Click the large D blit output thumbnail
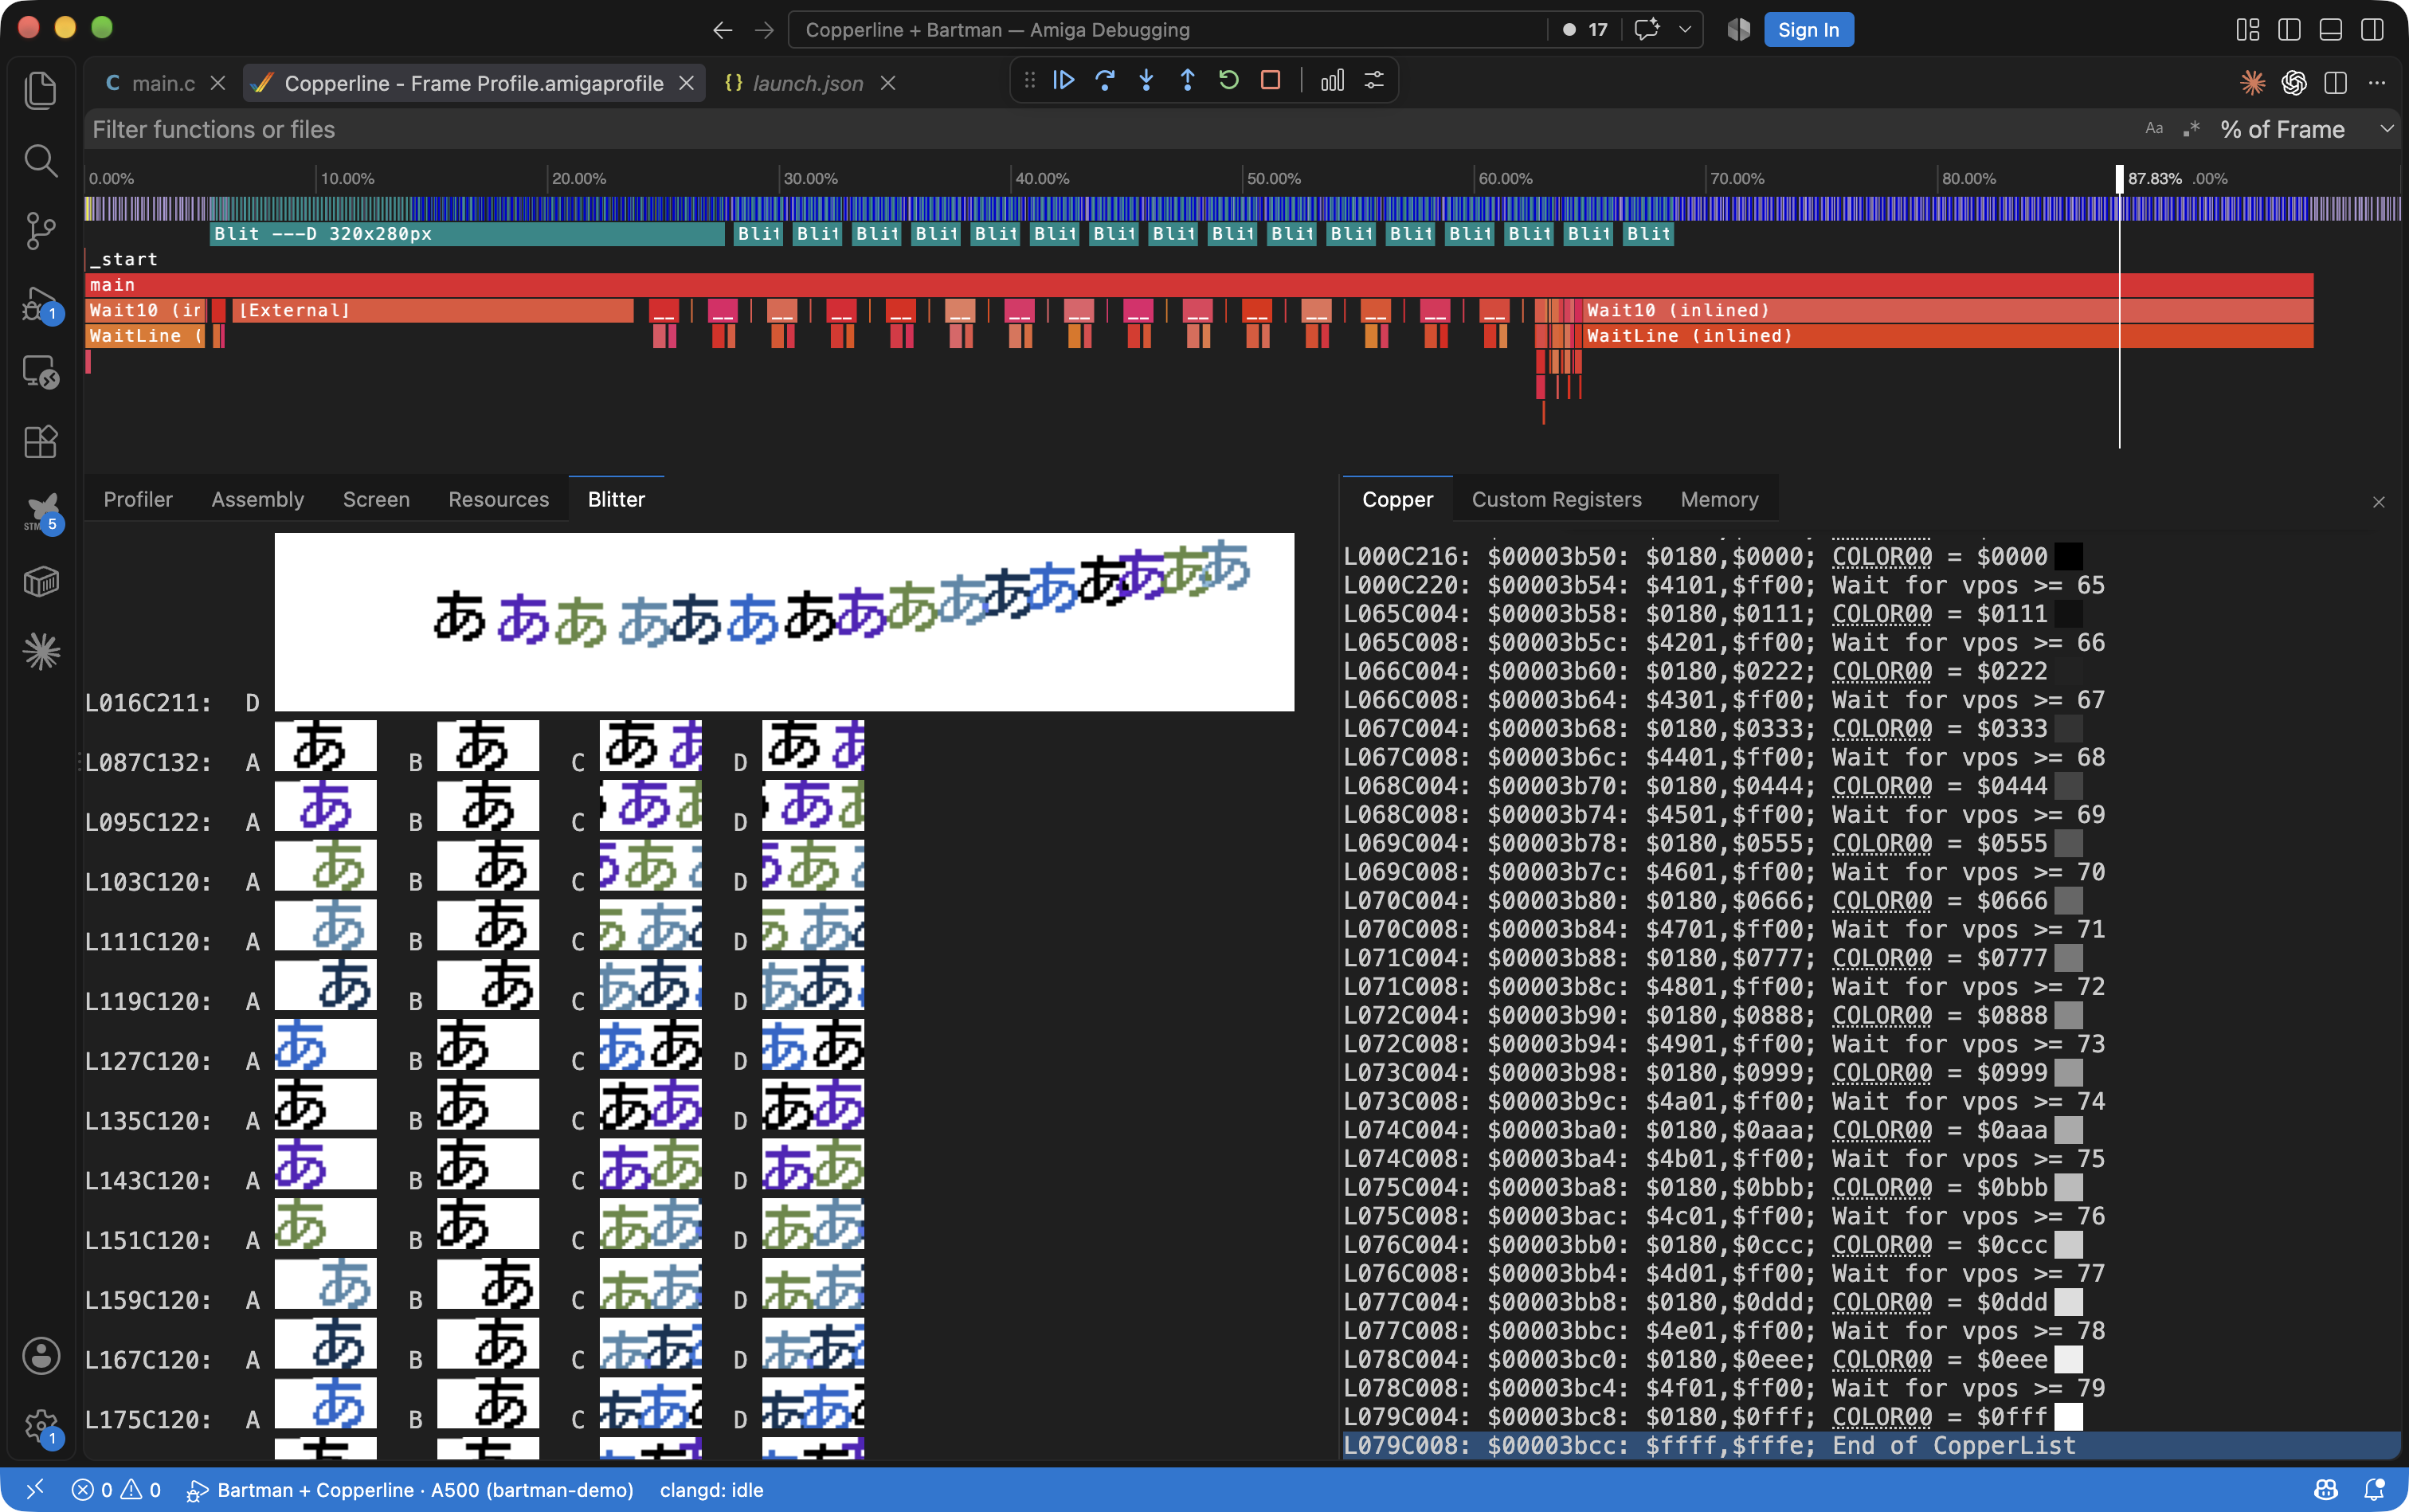 click(x=784, y=621)
